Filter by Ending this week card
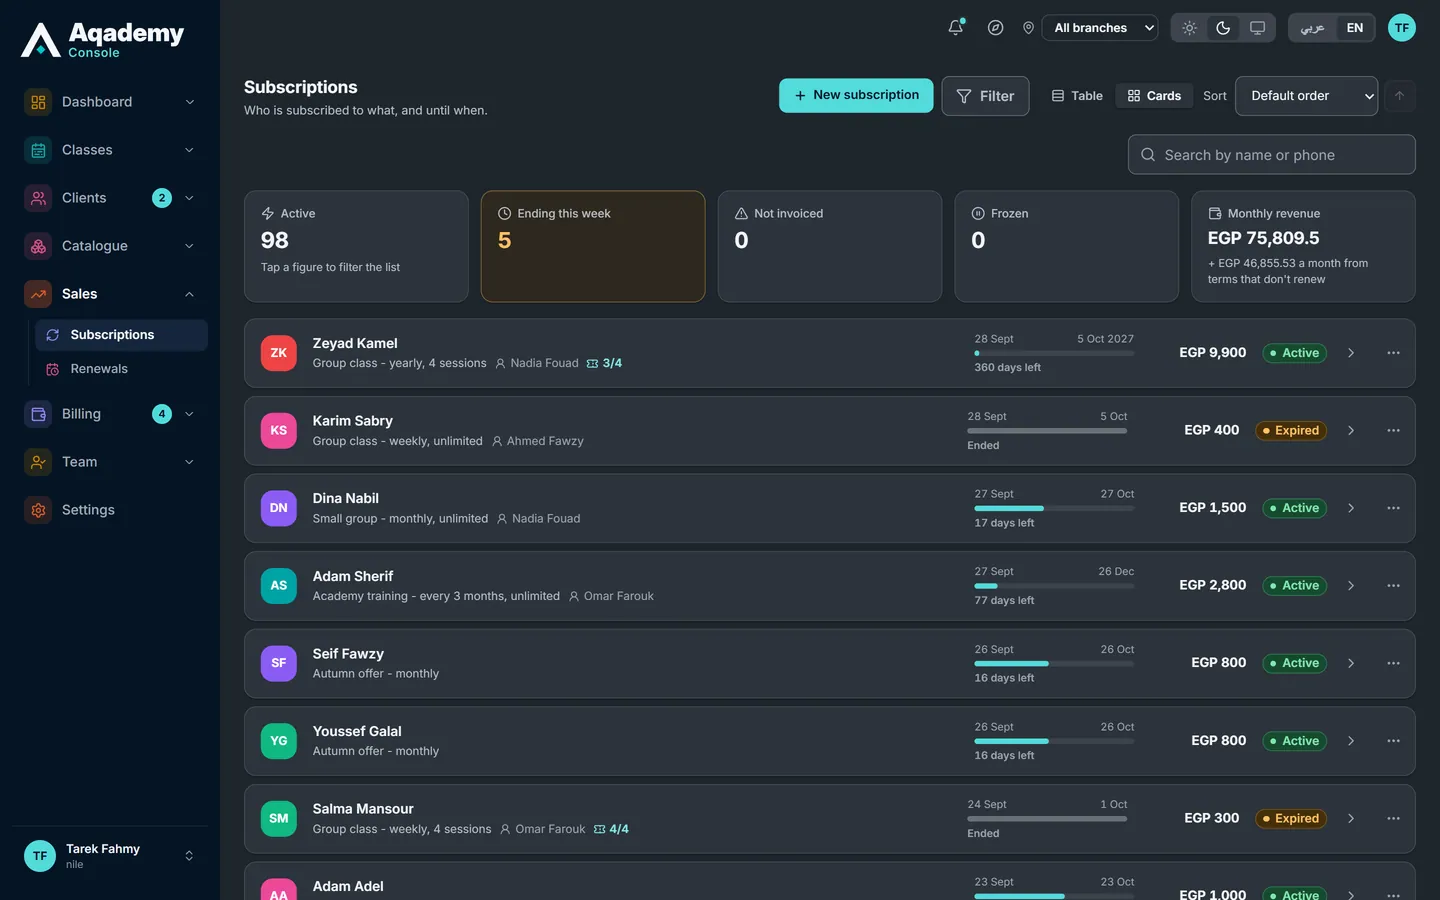 [x=593, y=246]
